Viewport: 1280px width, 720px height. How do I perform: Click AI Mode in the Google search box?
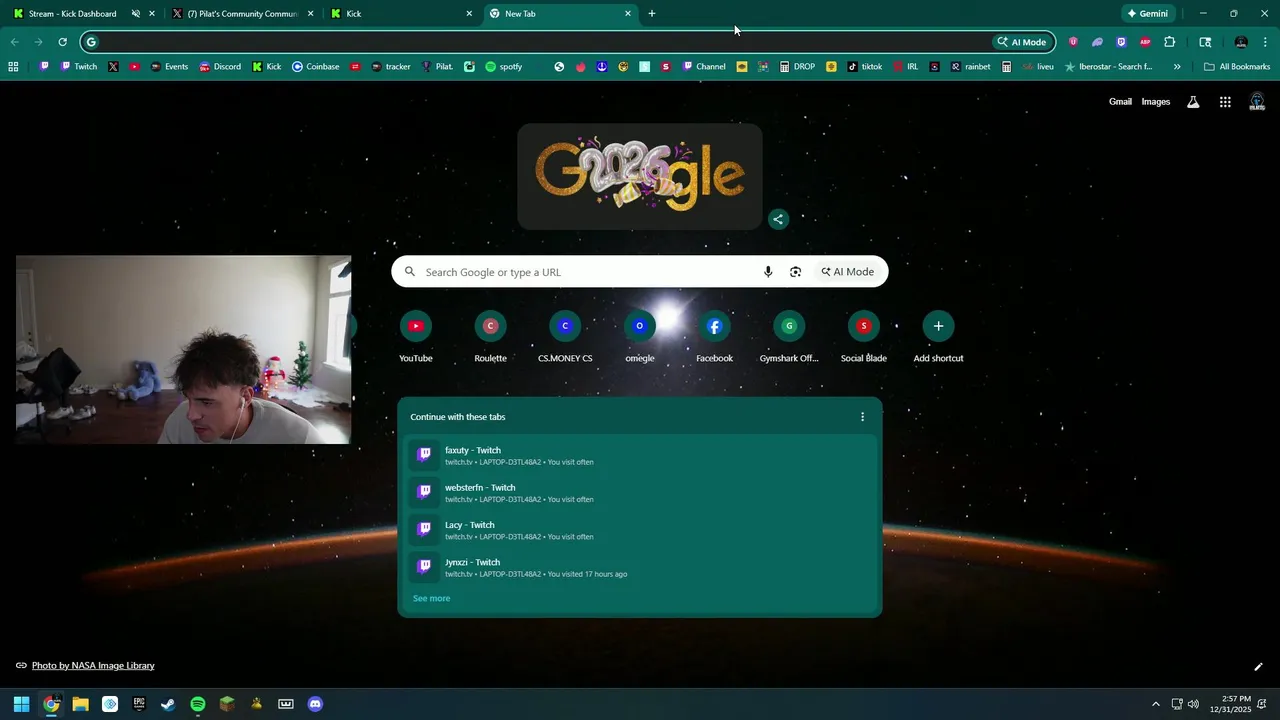848,272
